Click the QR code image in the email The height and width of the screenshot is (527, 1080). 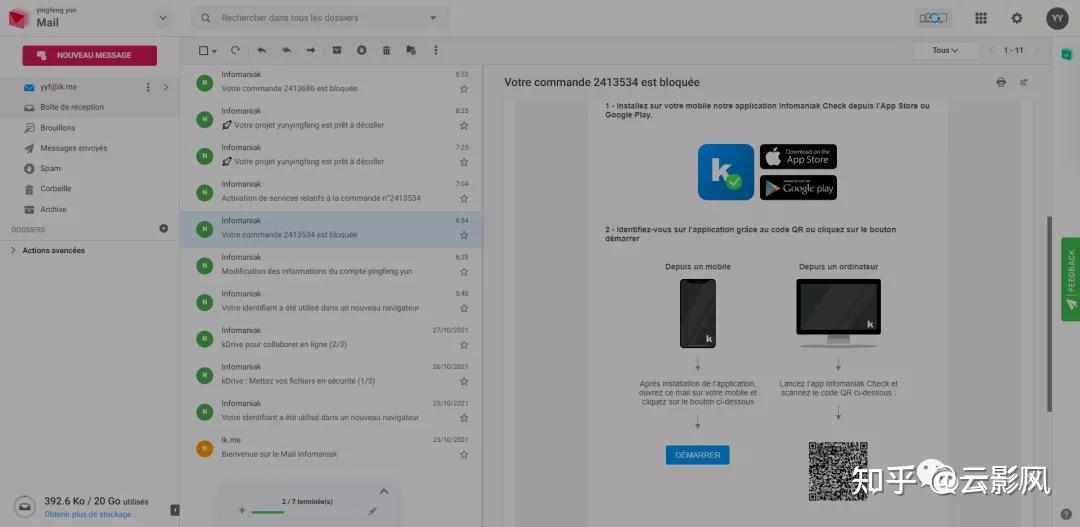[x=838, y=471]
